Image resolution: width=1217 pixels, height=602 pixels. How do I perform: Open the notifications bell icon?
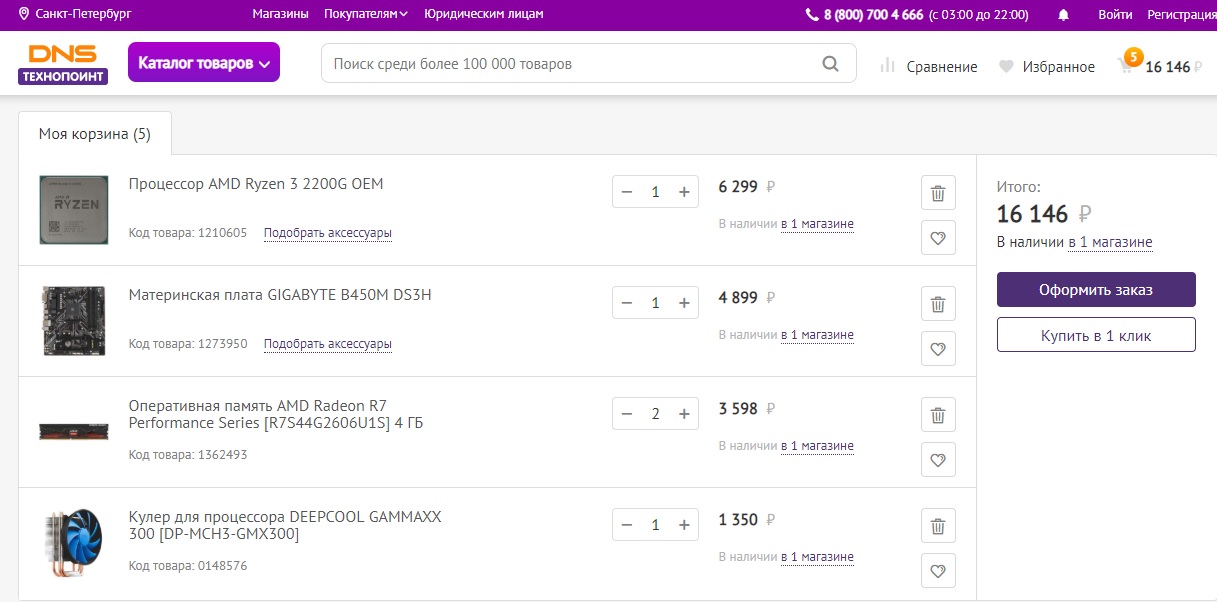[x=1063, y=15]
